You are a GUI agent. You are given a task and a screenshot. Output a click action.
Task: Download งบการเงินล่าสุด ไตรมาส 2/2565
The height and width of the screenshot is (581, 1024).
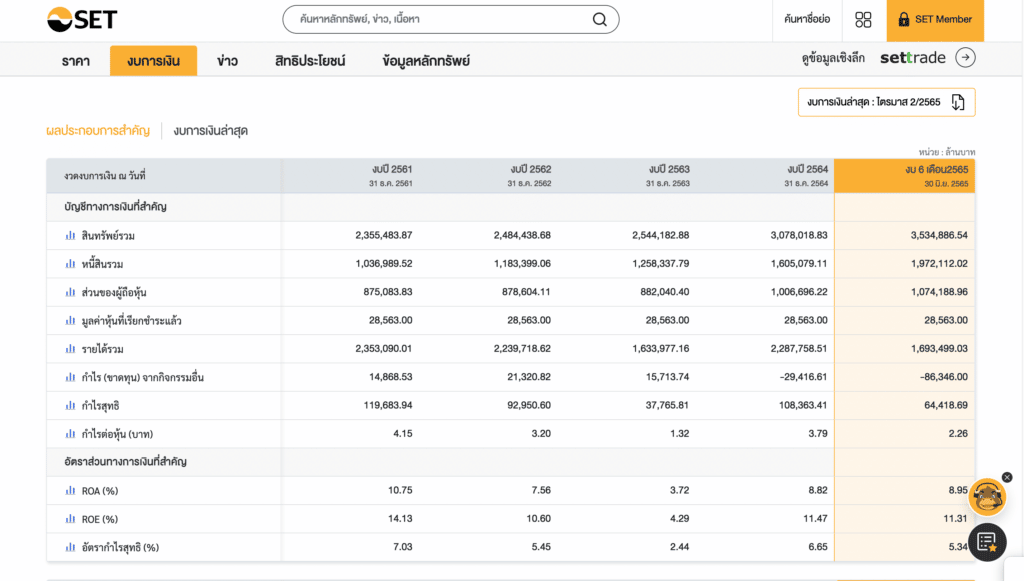886,102
